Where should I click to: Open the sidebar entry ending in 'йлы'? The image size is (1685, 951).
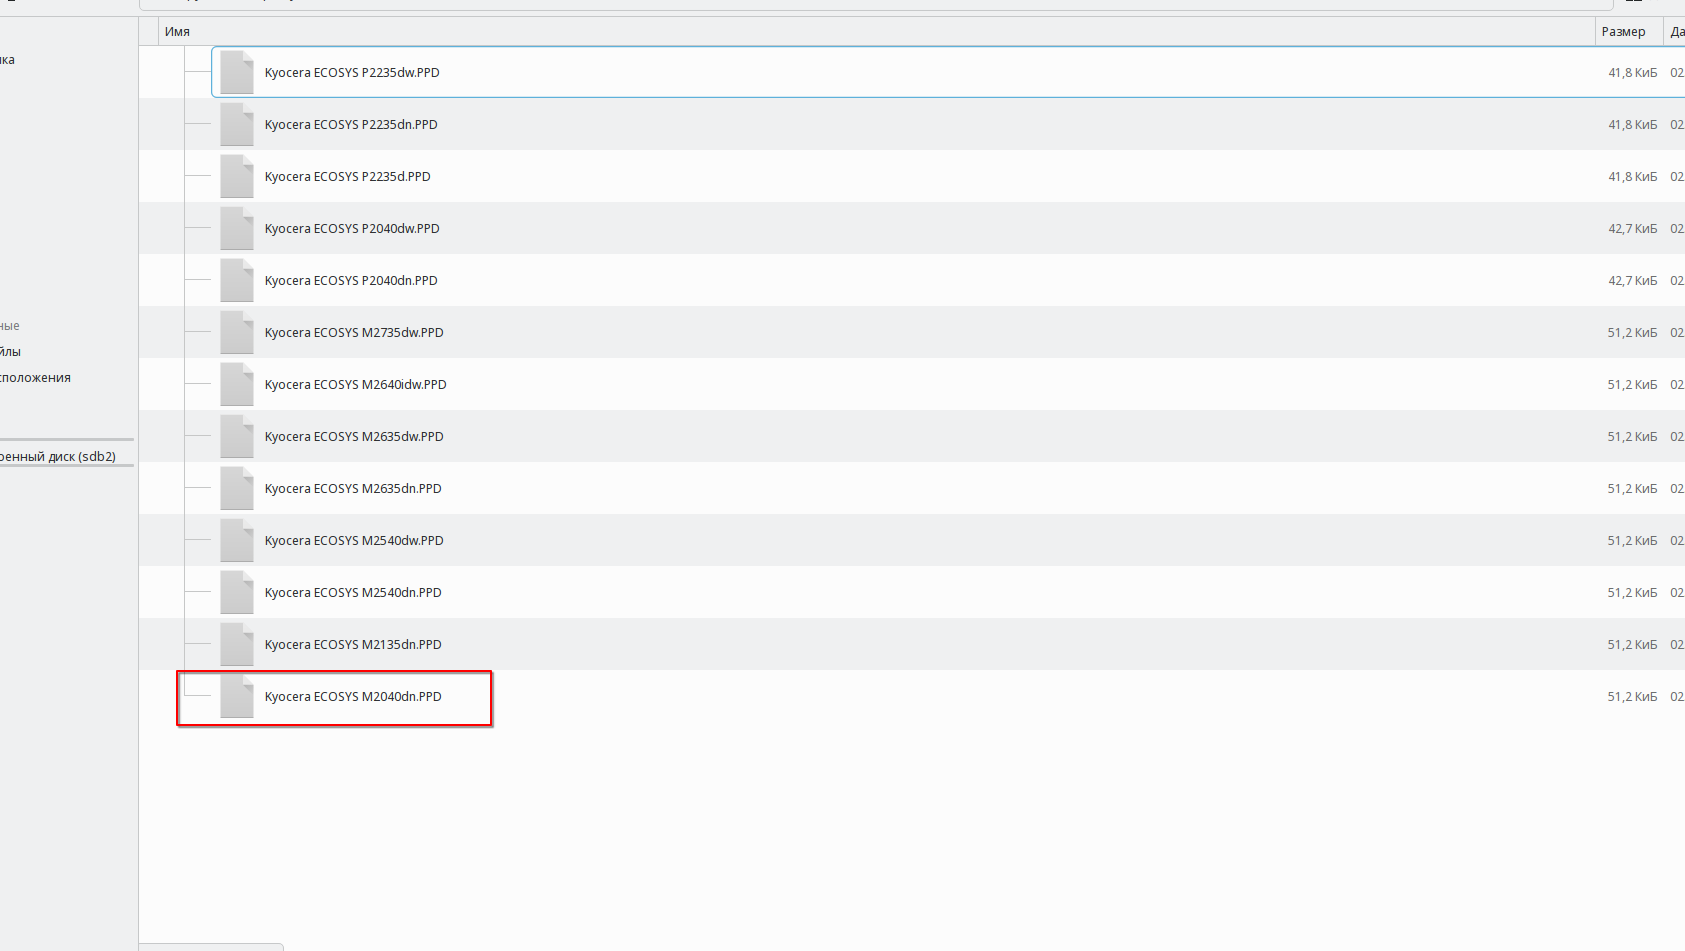(x=11, y=351)
